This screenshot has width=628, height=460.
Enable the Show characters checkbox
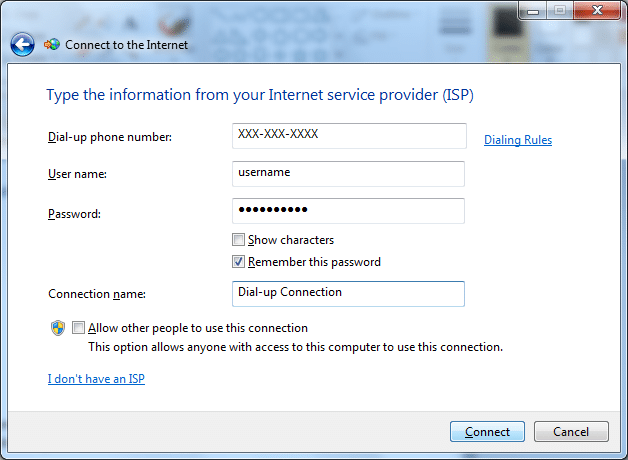coord(238,240)
